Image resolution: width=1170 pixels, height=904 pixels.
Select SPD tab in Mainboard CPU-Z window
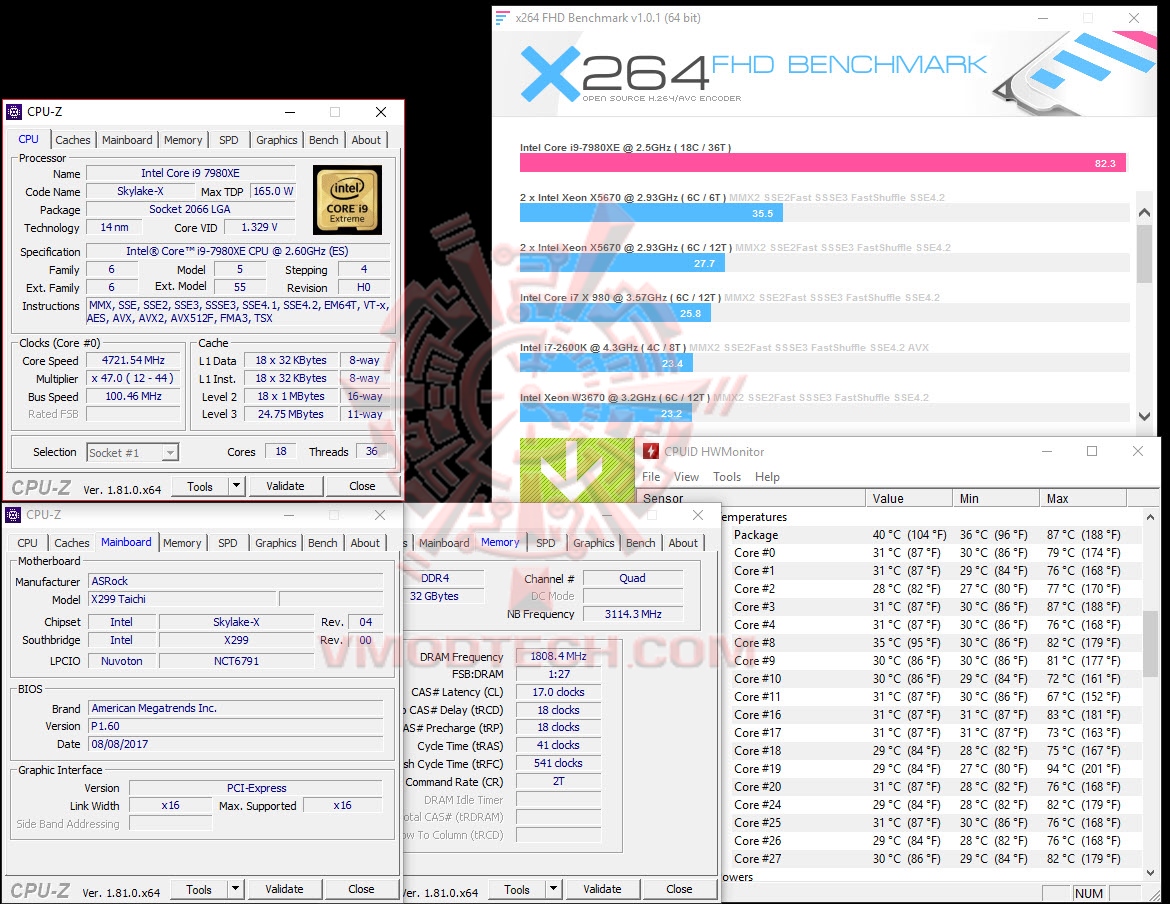(x=228, y=543)
